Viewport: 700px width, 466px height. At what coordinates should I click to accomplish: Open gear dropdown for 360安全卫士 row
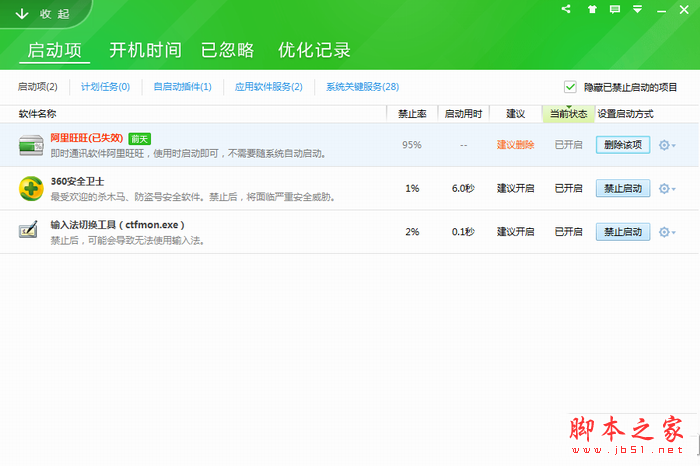point(667,189)
